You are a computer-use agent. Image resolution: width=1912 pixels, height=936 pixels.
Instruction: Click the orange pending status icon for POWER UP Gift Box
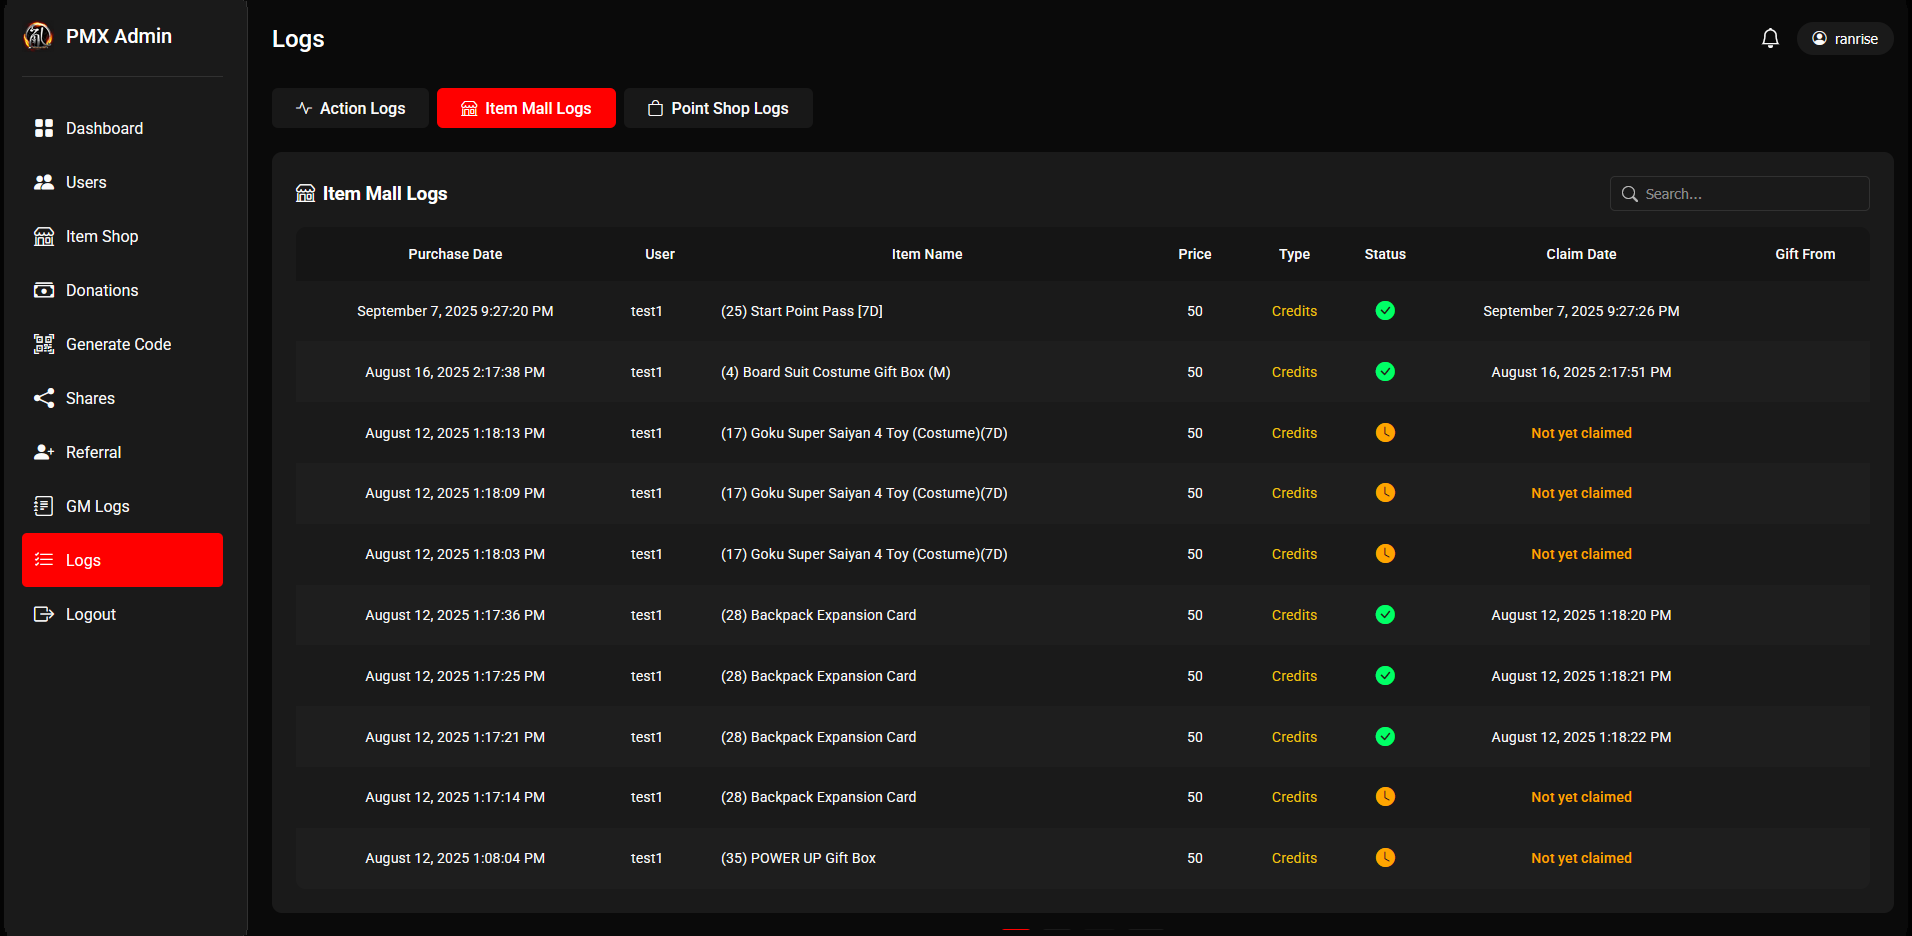coord(1385,858)
